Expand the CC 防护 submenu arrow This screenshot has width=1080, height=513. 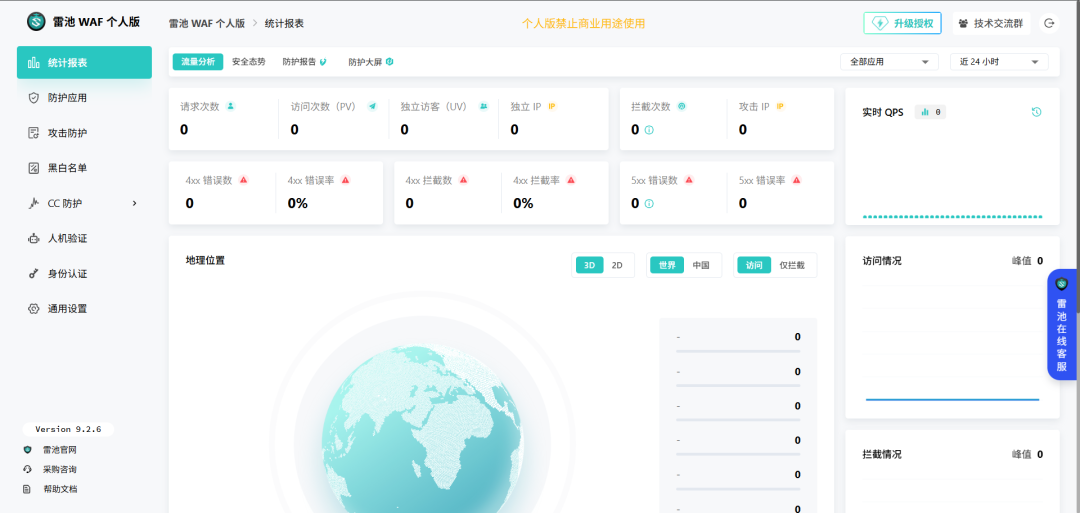(x=134, y=203)
